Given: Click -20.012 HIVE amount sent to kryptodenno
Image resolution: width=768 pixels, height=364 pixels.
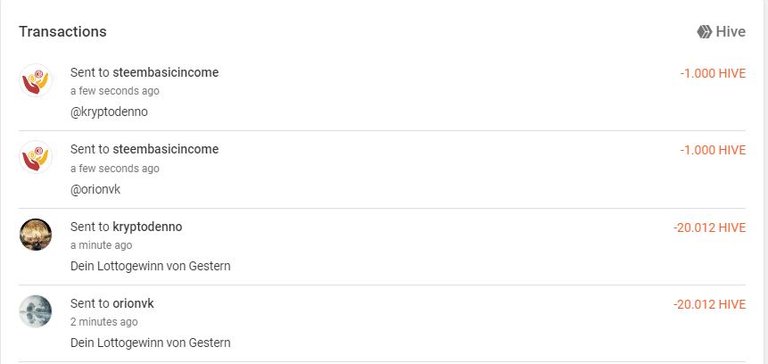Looking at the screenshot, I should click(x=710, y=228).
